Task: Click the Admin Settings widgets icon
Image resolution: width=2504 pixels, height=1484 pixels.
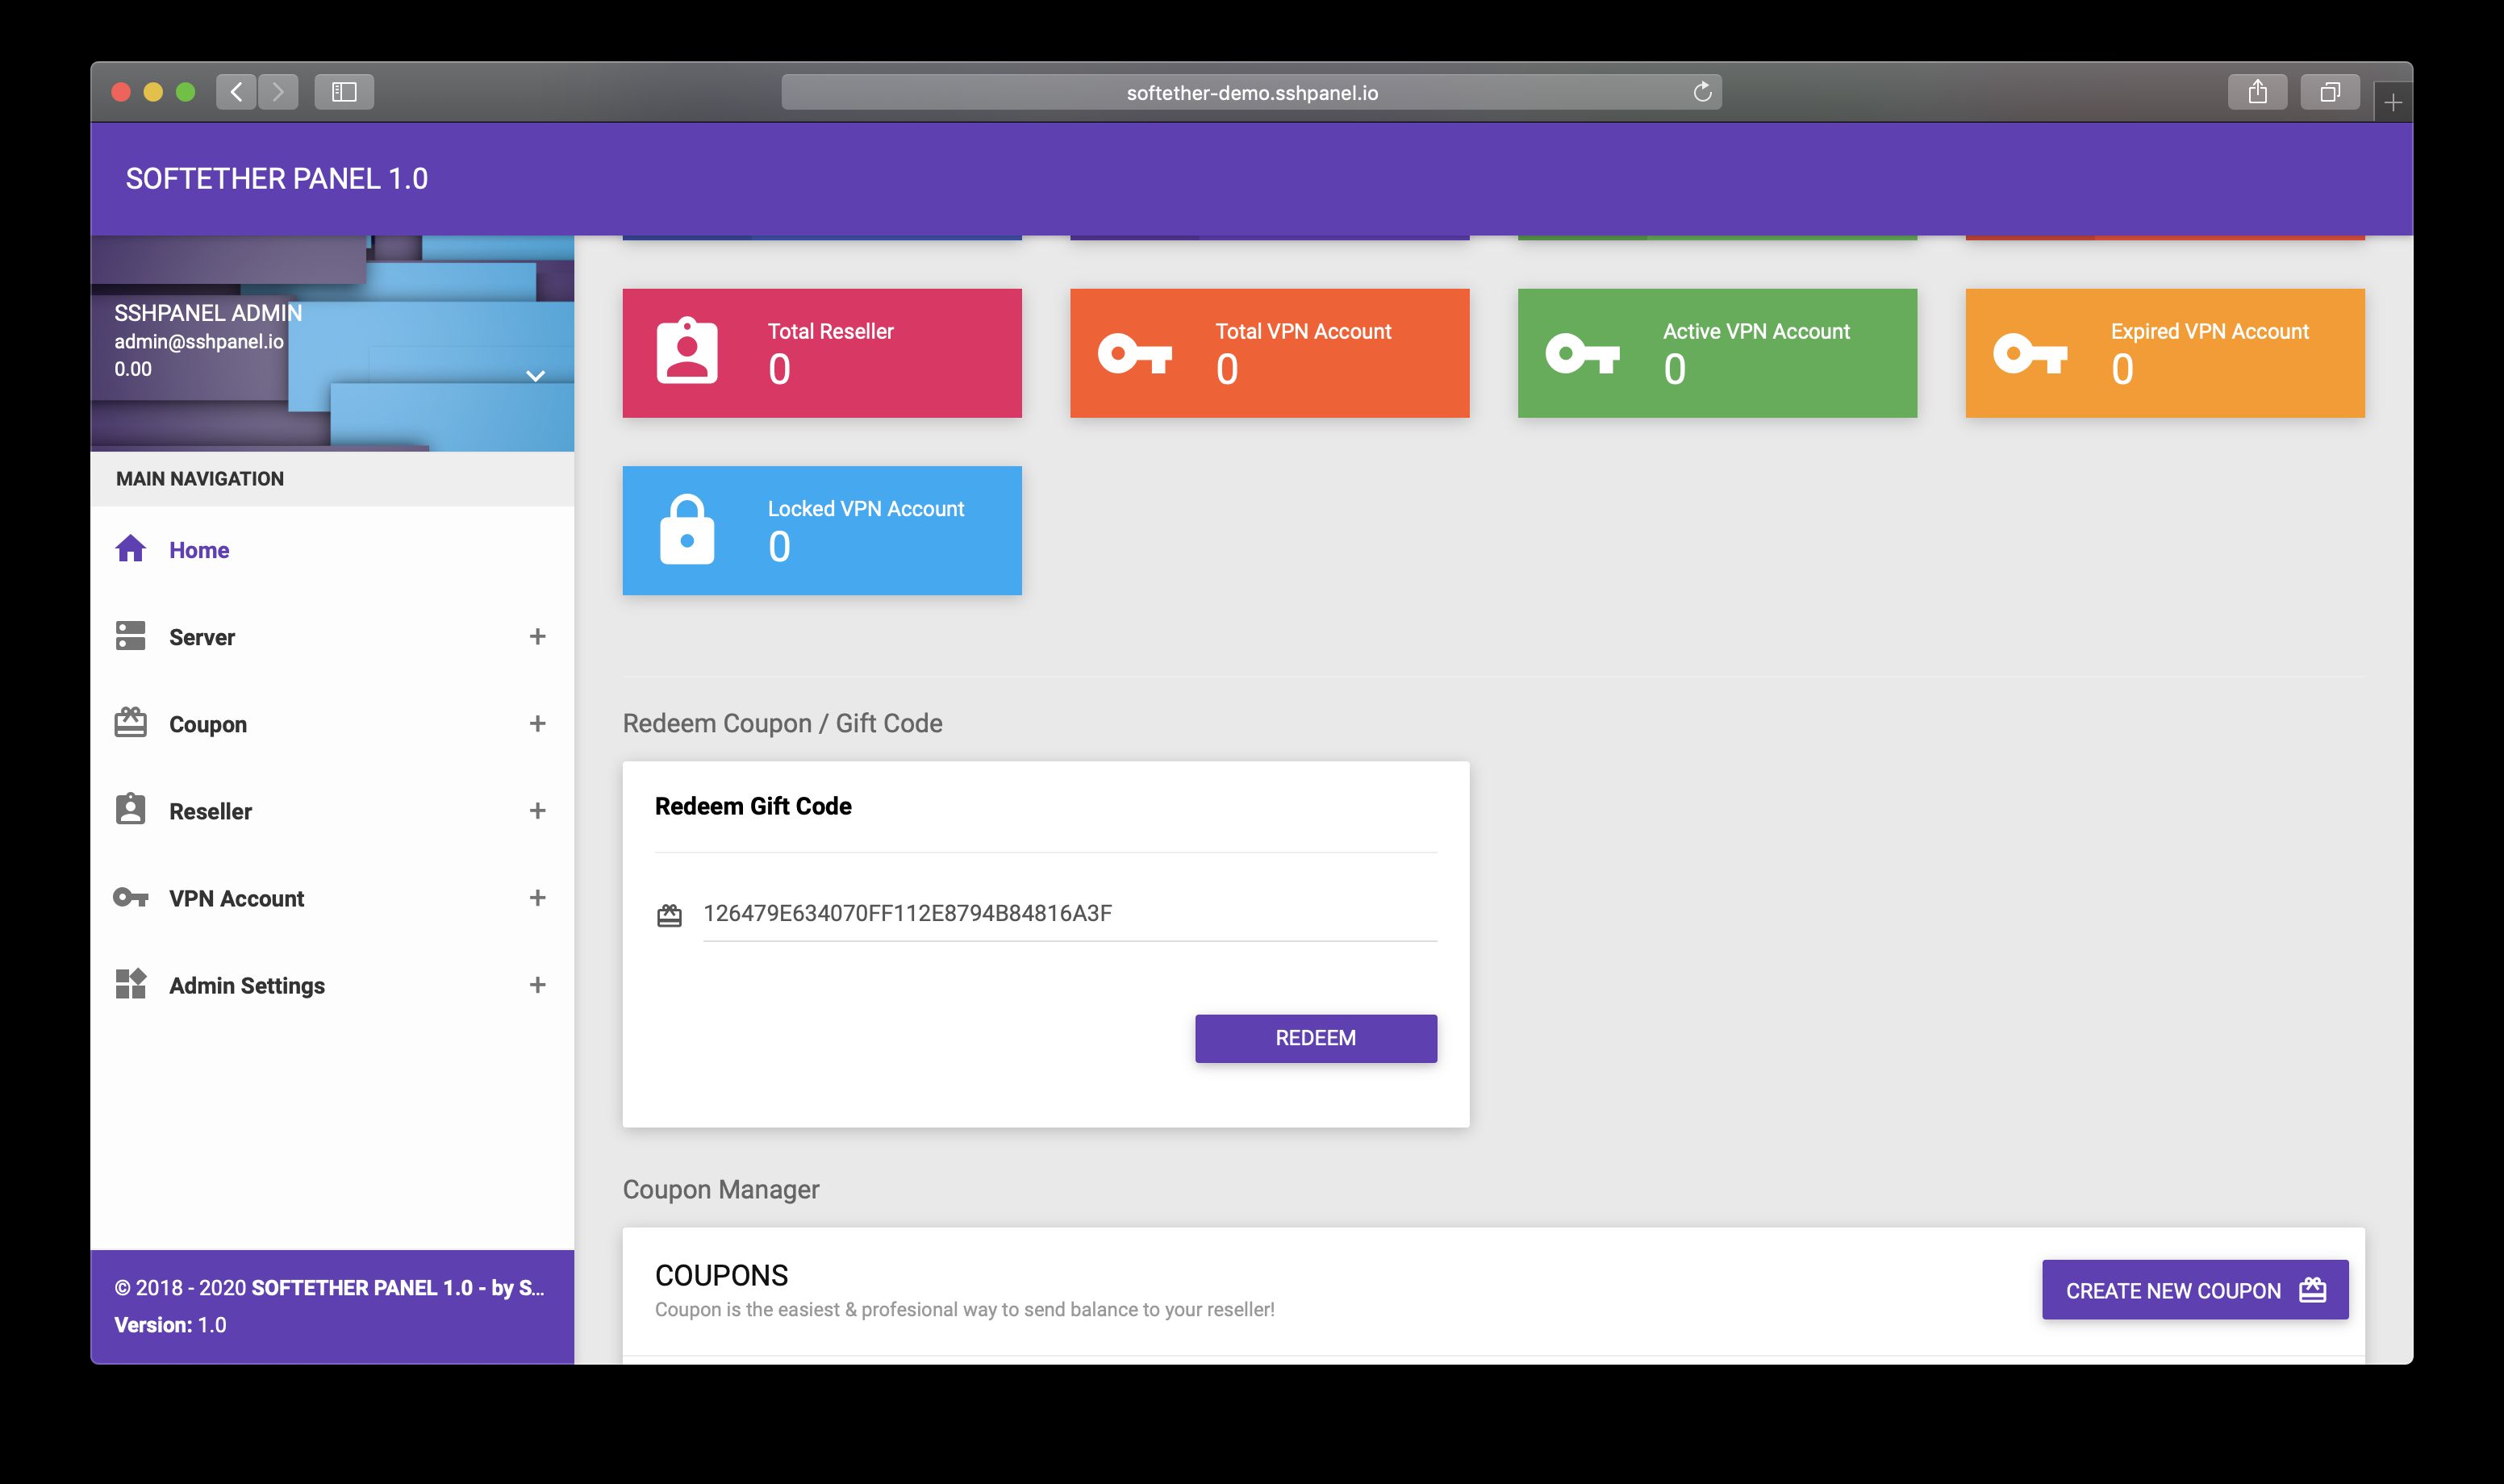Action: click(130, 984)
